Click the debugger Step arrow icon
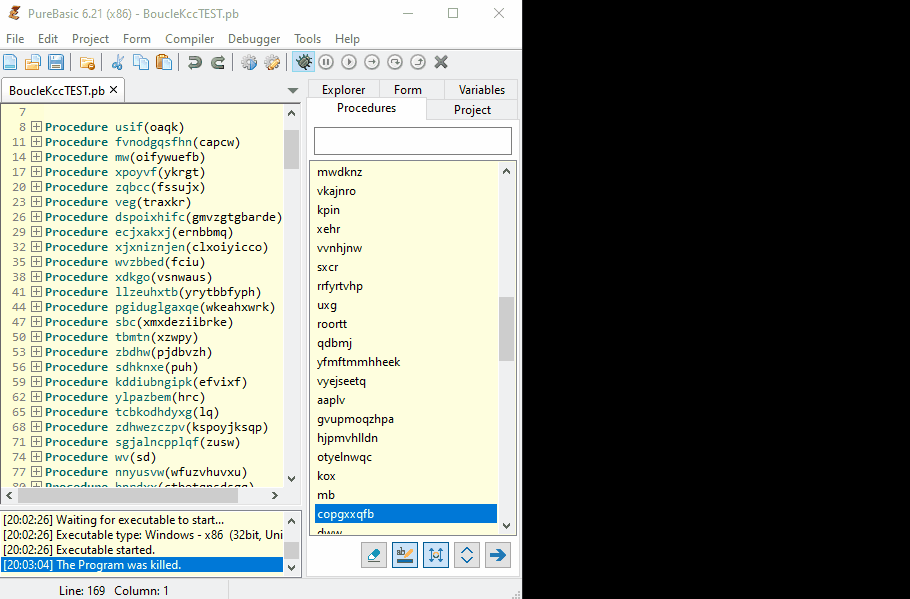910x599 pixels. point(372,62)
